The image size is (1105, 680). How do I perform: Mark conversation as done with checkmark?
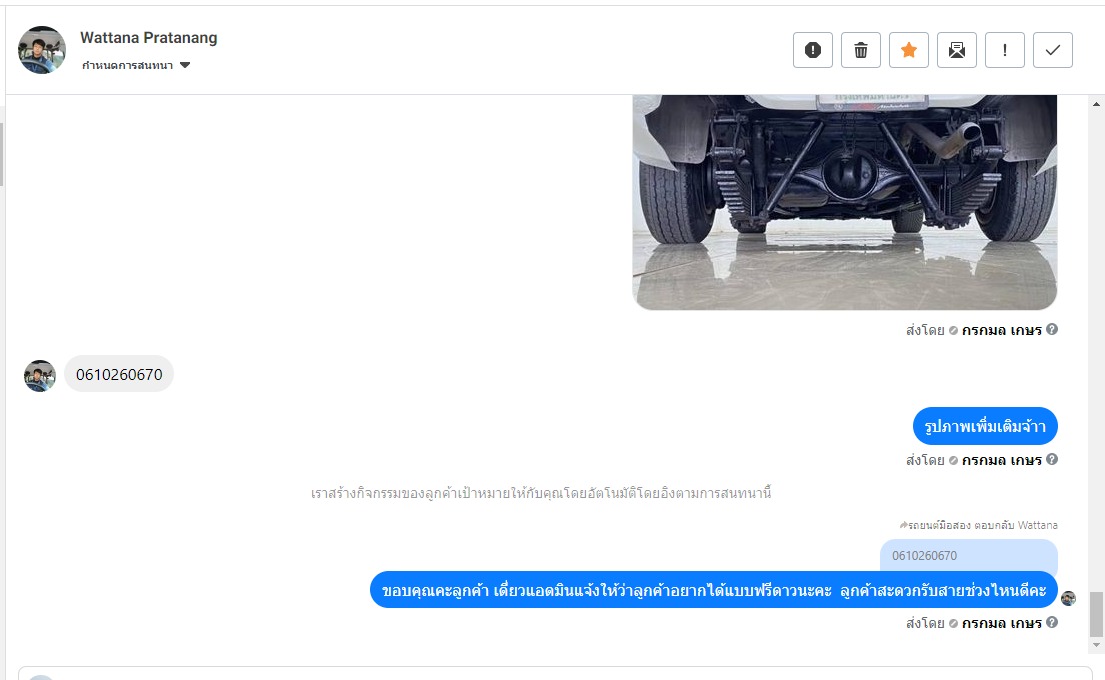1053,50
